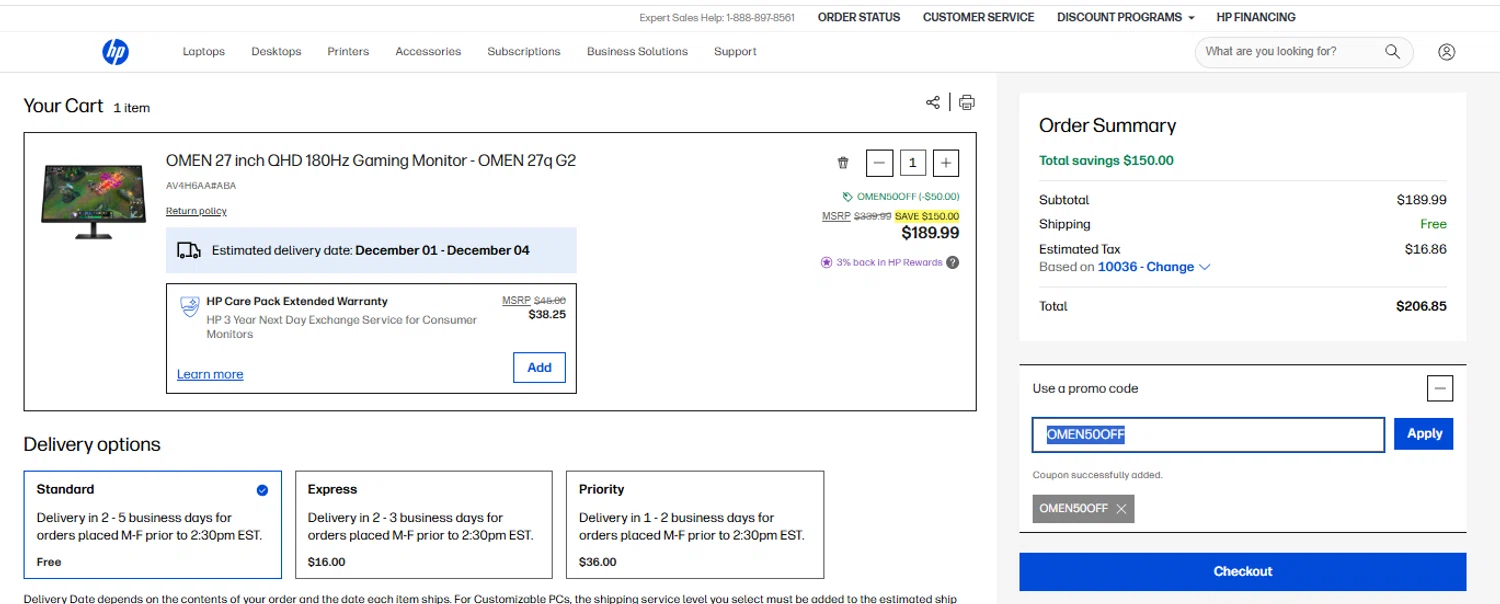Open the Printers menu
Image resolution: width=1500 pixels, height=604 pixels.
[x=348, y=52]
